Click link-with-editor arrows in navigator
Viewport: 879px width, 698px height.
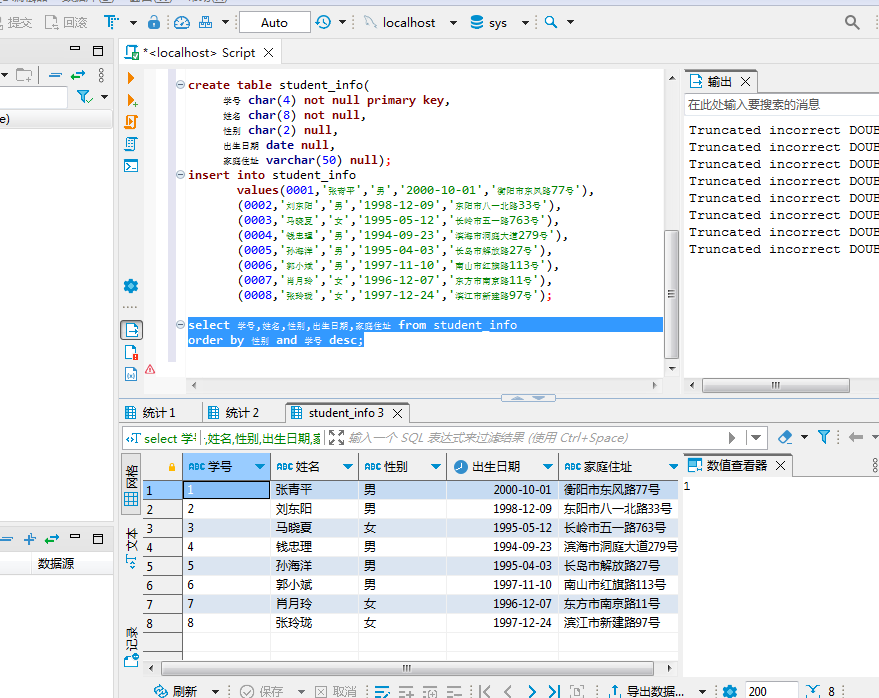pos(78,75)
